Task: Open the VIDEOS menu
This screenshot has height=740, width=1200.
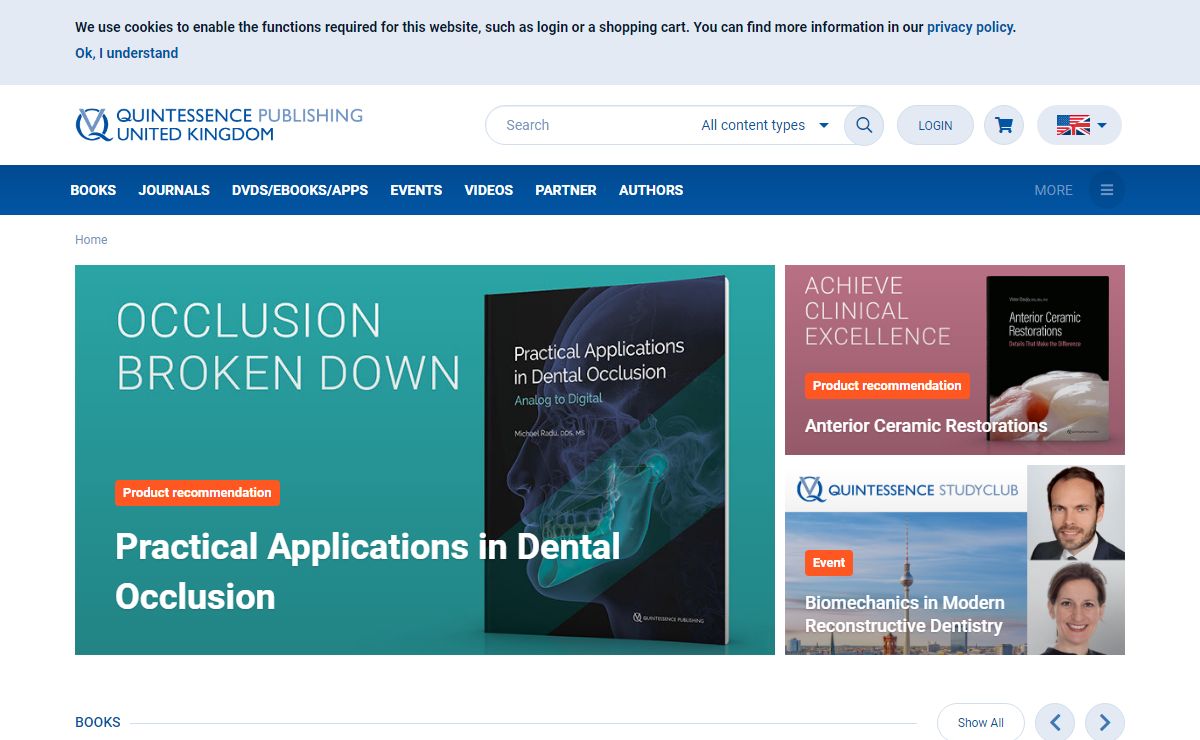Action: (x=489, y=190)
